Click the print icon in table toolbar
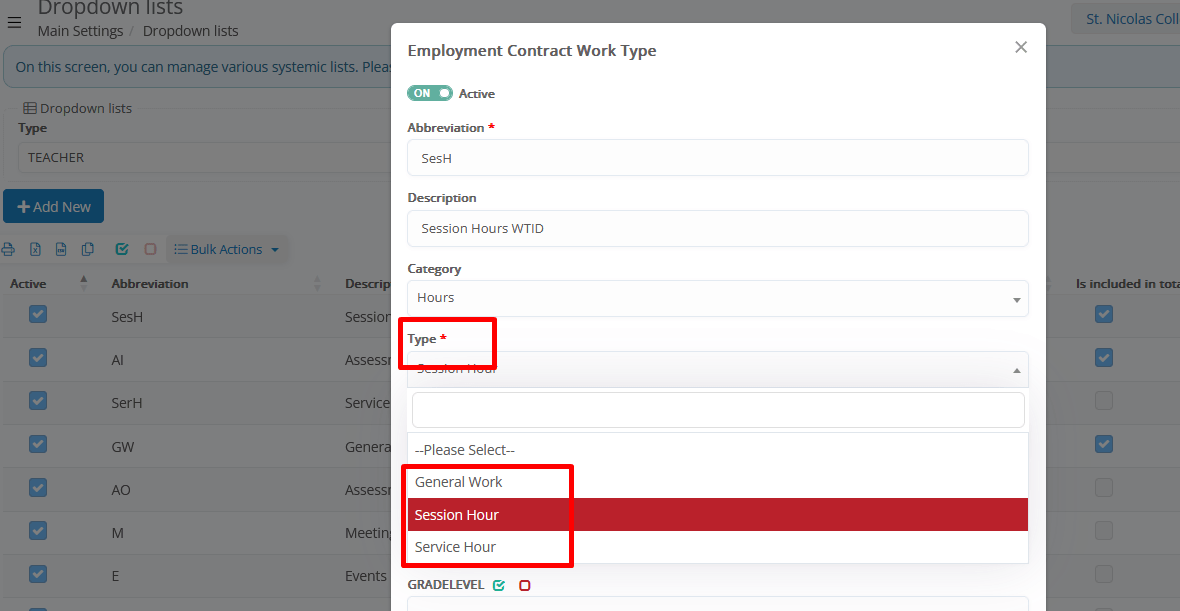The width and height of the screenshot is (1180, 611). pyautogui.click(x=9, y=249)
